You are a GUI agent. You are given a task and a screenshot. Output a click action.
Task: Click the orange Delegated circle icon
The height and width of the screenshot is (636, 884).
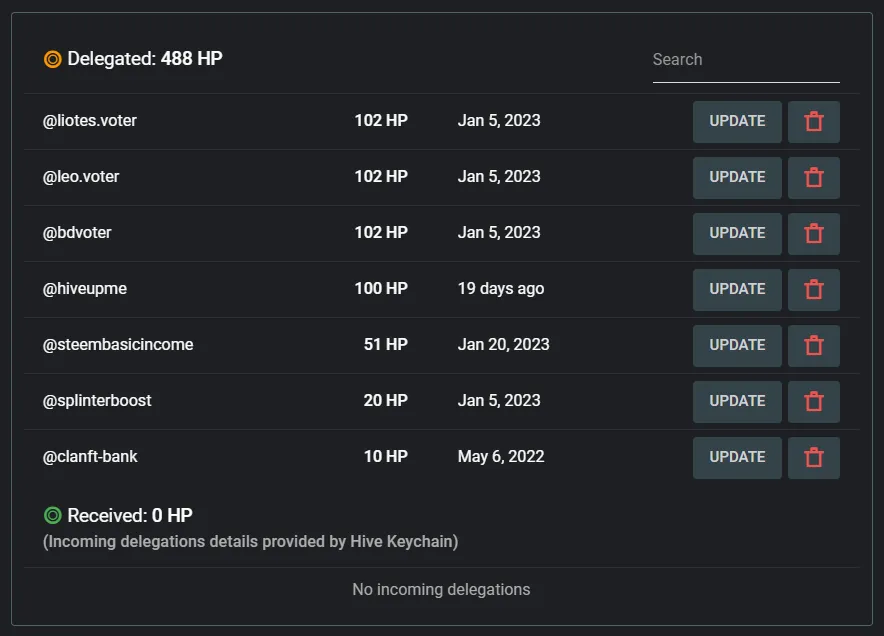click(53, 60)
